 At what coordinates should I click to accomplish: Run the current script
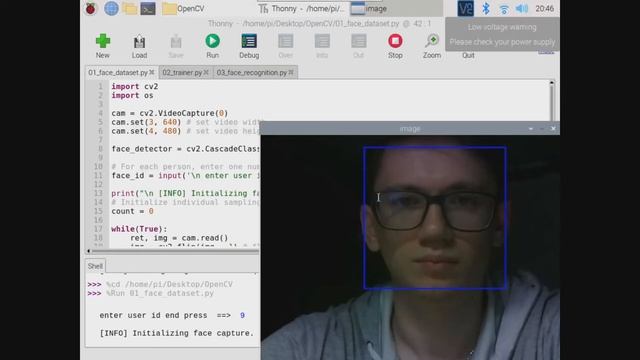pos(212,46)
